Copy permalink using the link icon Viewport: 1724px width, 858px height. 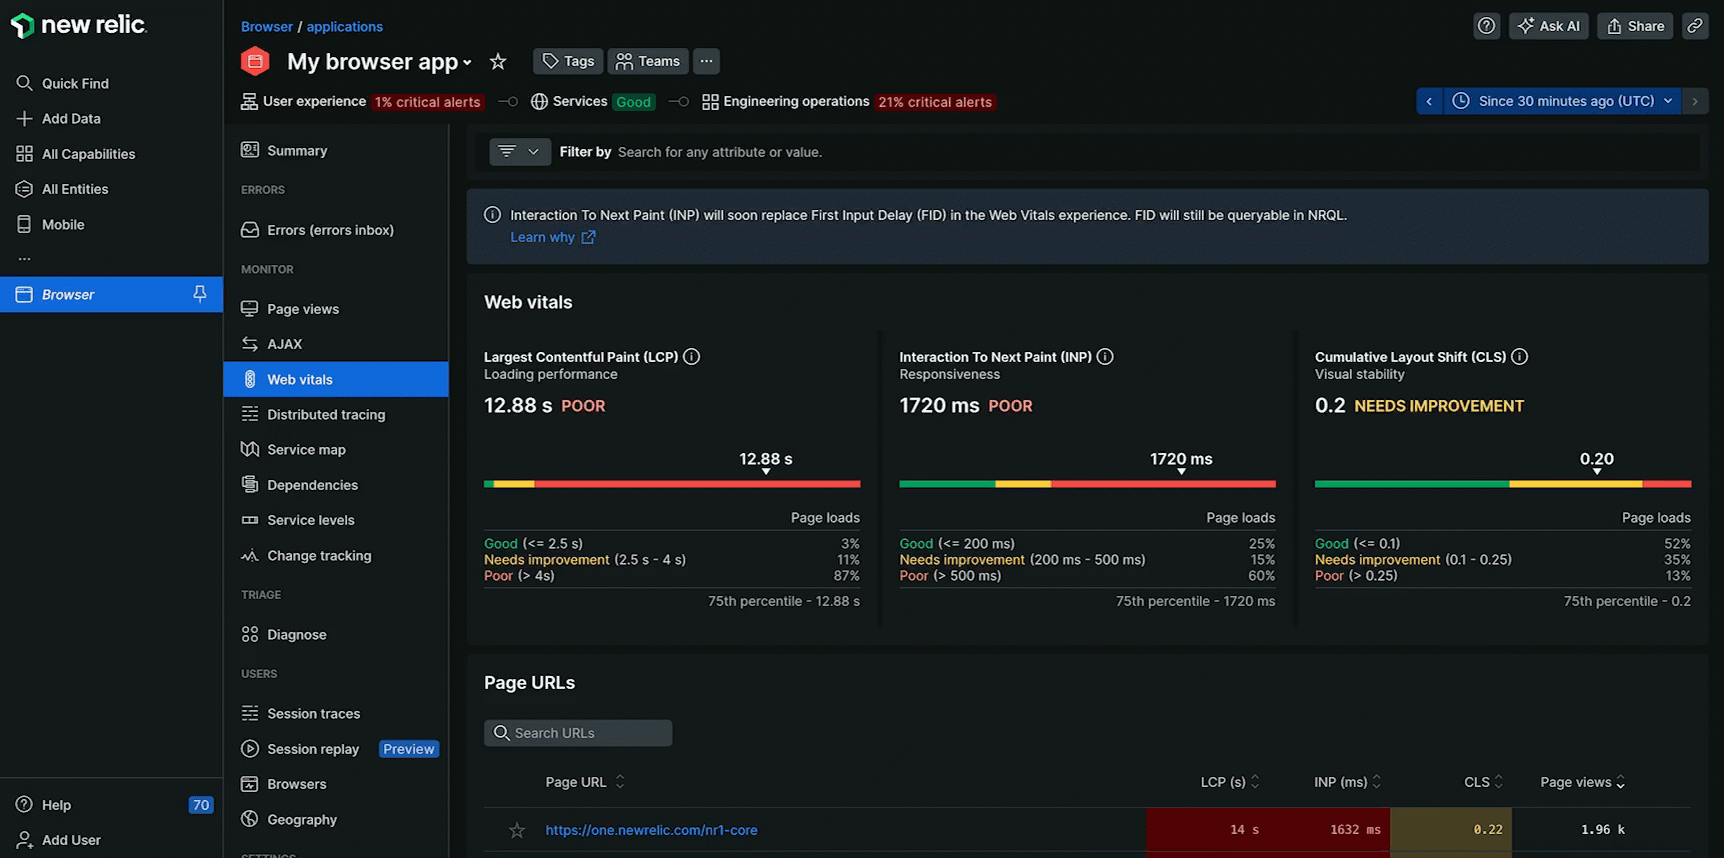tap(1695, 26)
